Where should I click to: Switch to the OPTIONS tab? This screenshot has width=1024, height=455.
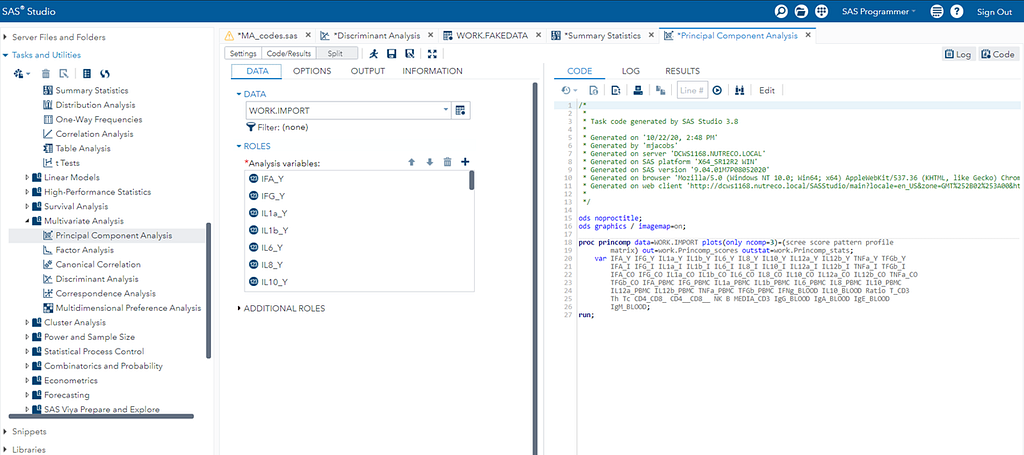[x=312, y=71]
